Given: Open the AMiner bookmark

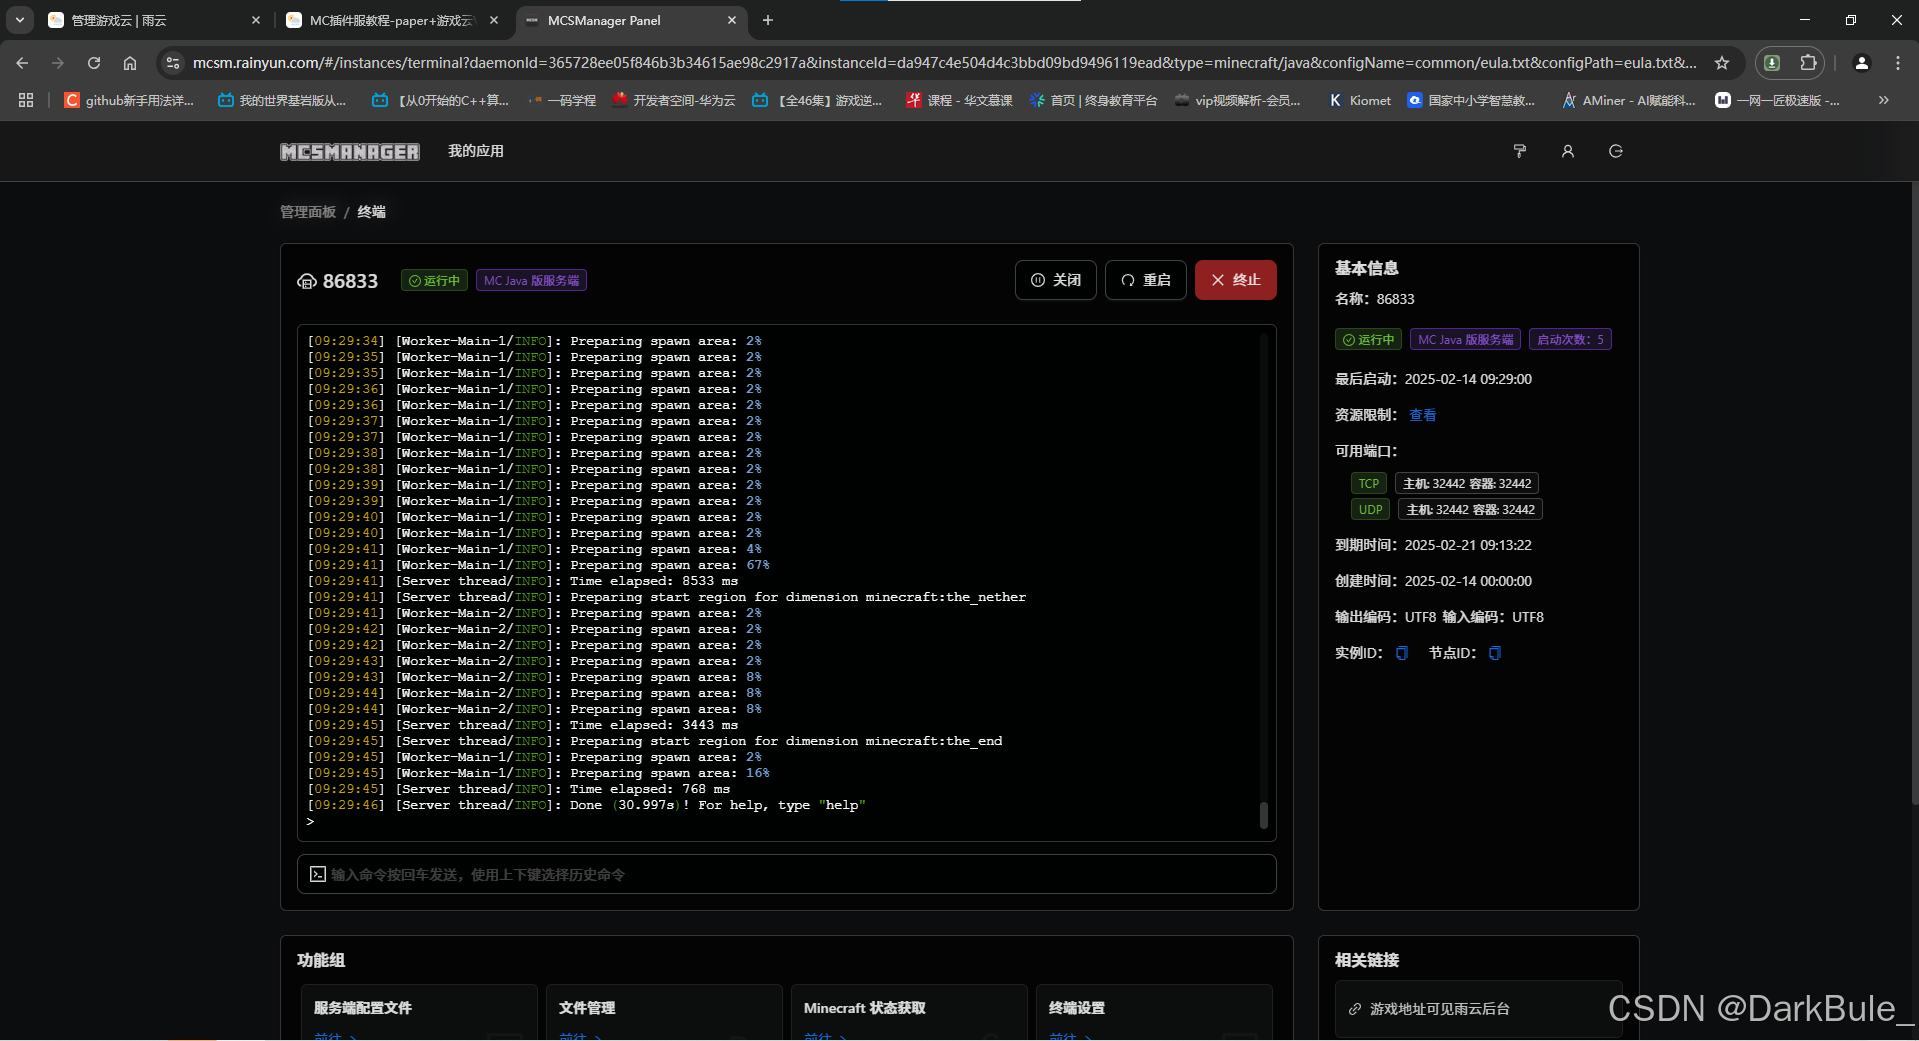Looking at the screenshot, I should pyautogui.click(x=1629, y=100).
